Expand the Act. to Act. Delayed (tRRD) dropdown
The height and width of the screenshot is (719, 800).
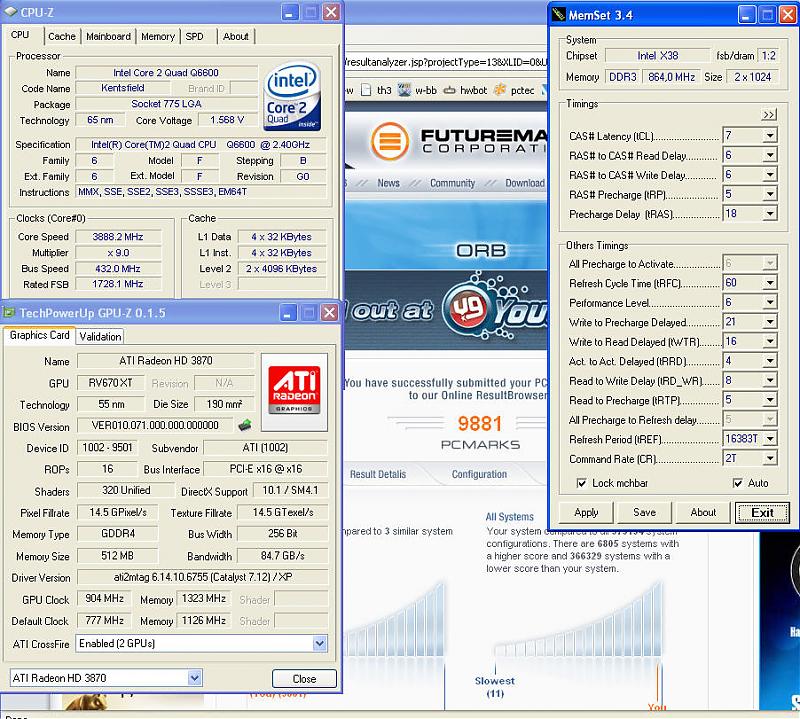point(770,361)
